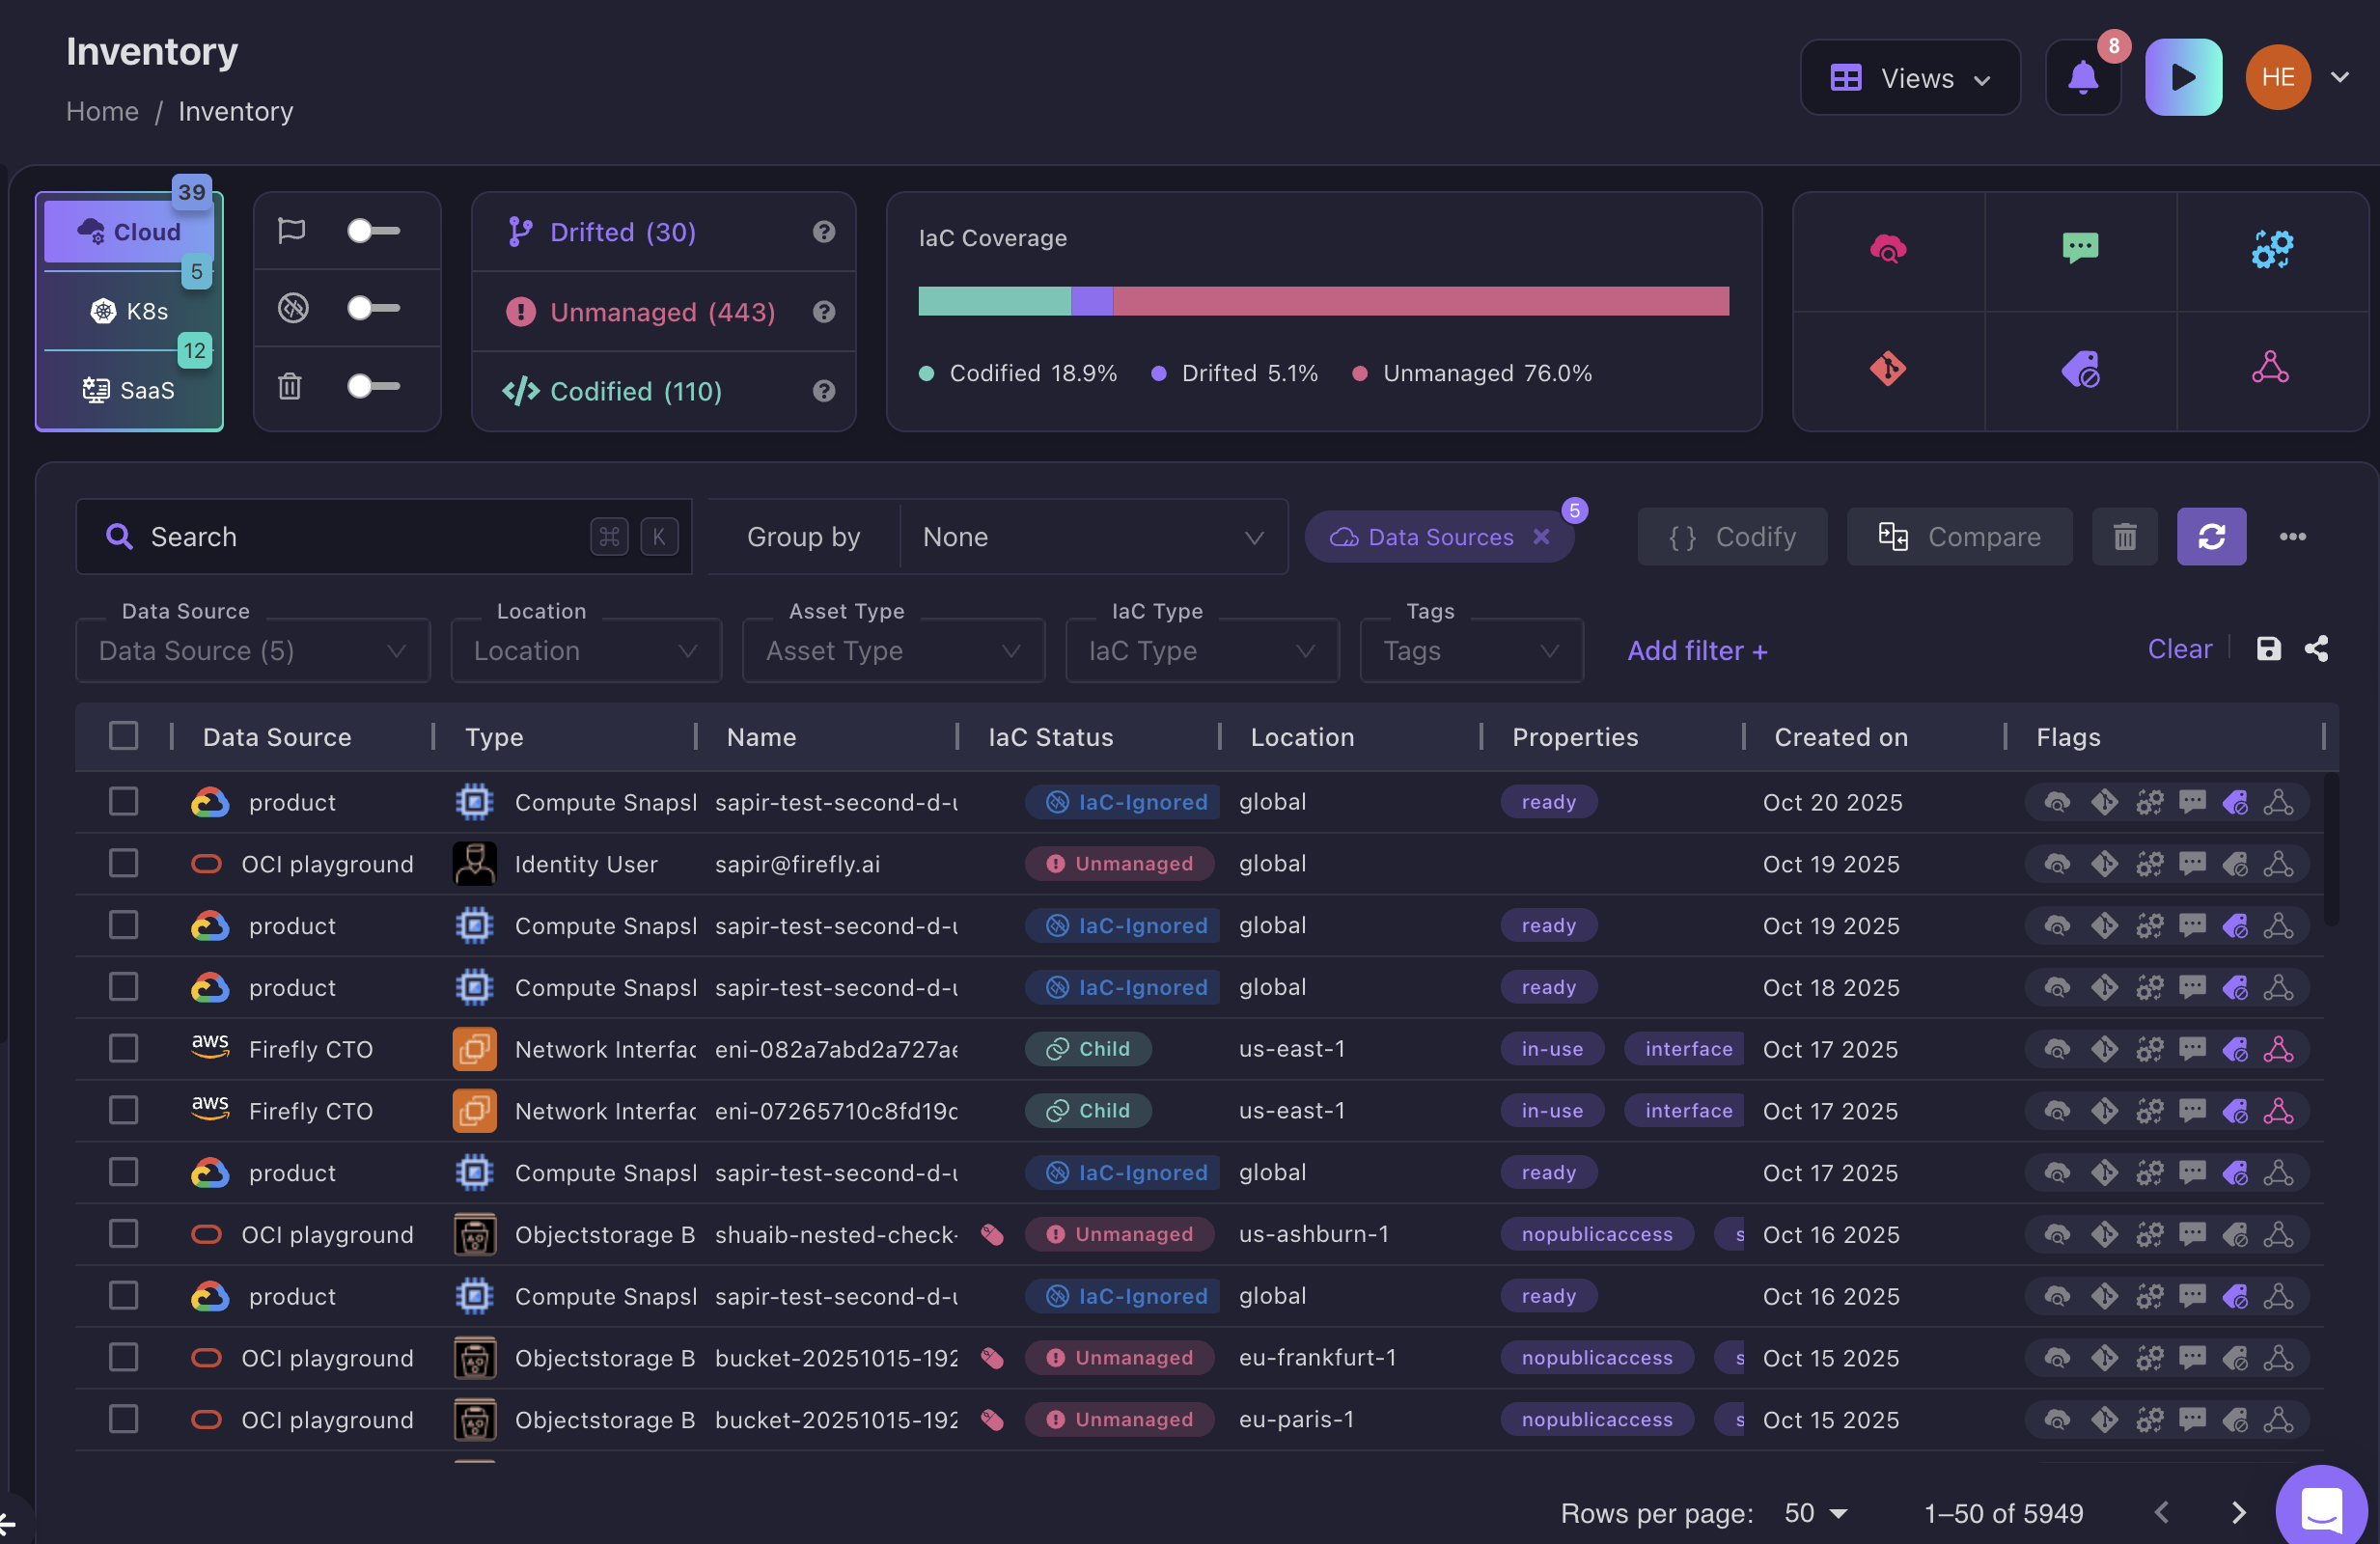Click the green comments icon in top panel
The width and height of the screenshot is (2380, 1544).
[2080, 247]
